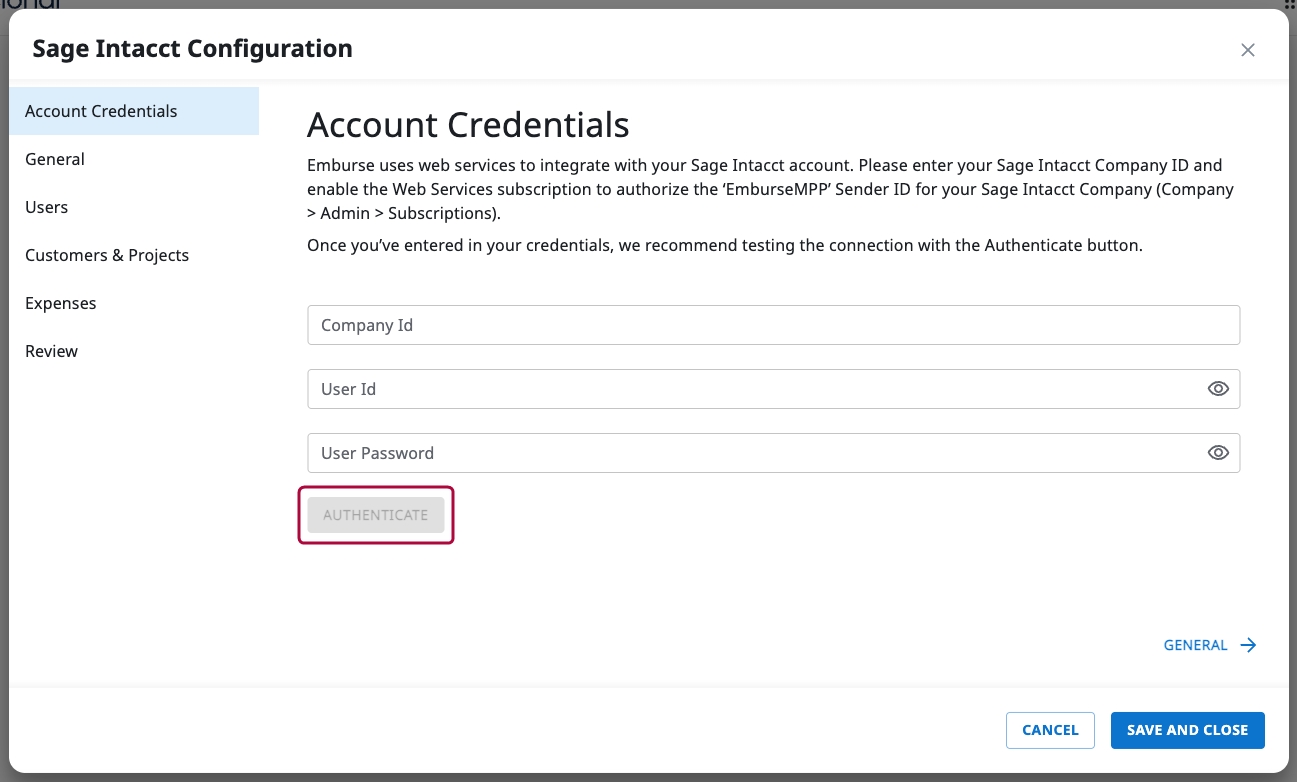Close the Sage Intacct Configuration dialog
Screen dimensions: 1297x782
tap(1247, 50)
